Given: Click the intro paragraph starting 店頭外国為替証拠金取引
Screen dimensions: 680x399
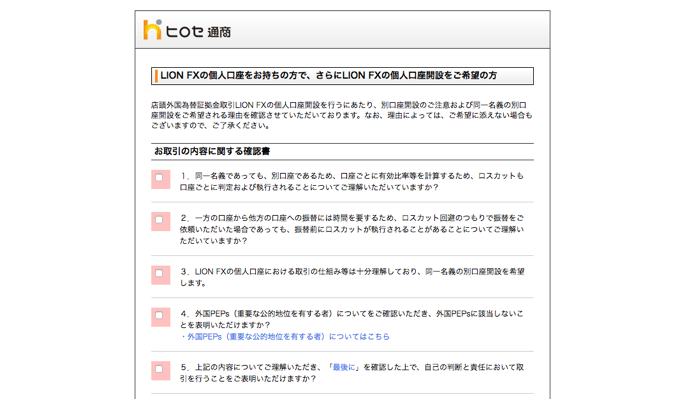Looking at the screenshot, I should (342, 115).
